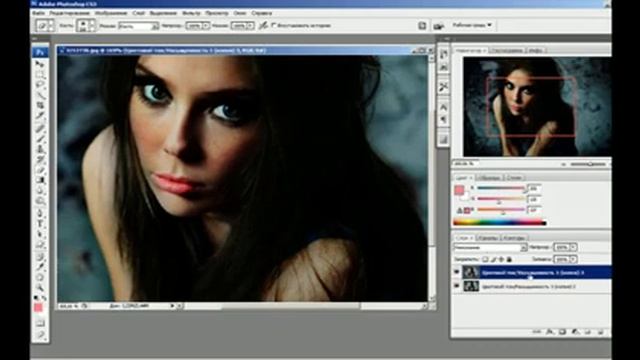640x360 pixels.
Task: Click the Navigator zoom slider
Action: (x=588, y=164)
